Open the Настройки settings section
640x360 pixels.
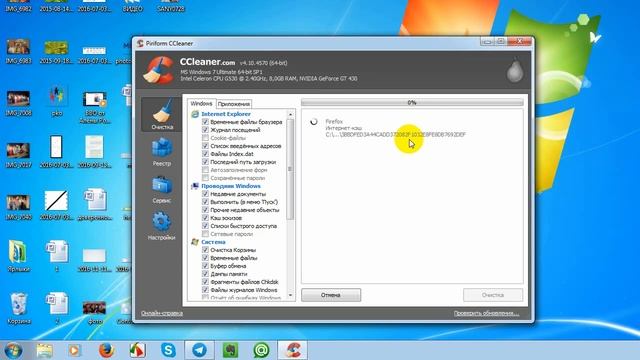(162, 226)
